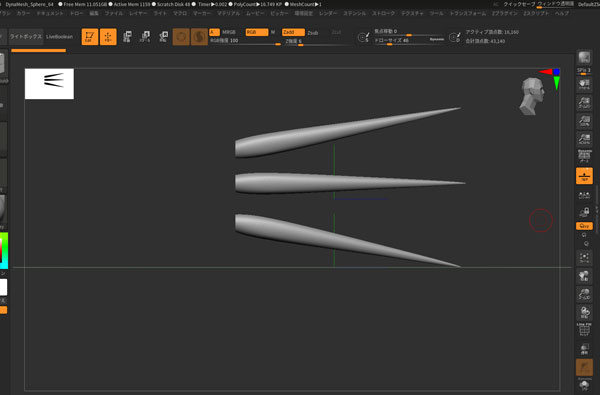Toggle the Mrgb paint mode
This screenshot has height=395, width=600.
click(229, 32)
